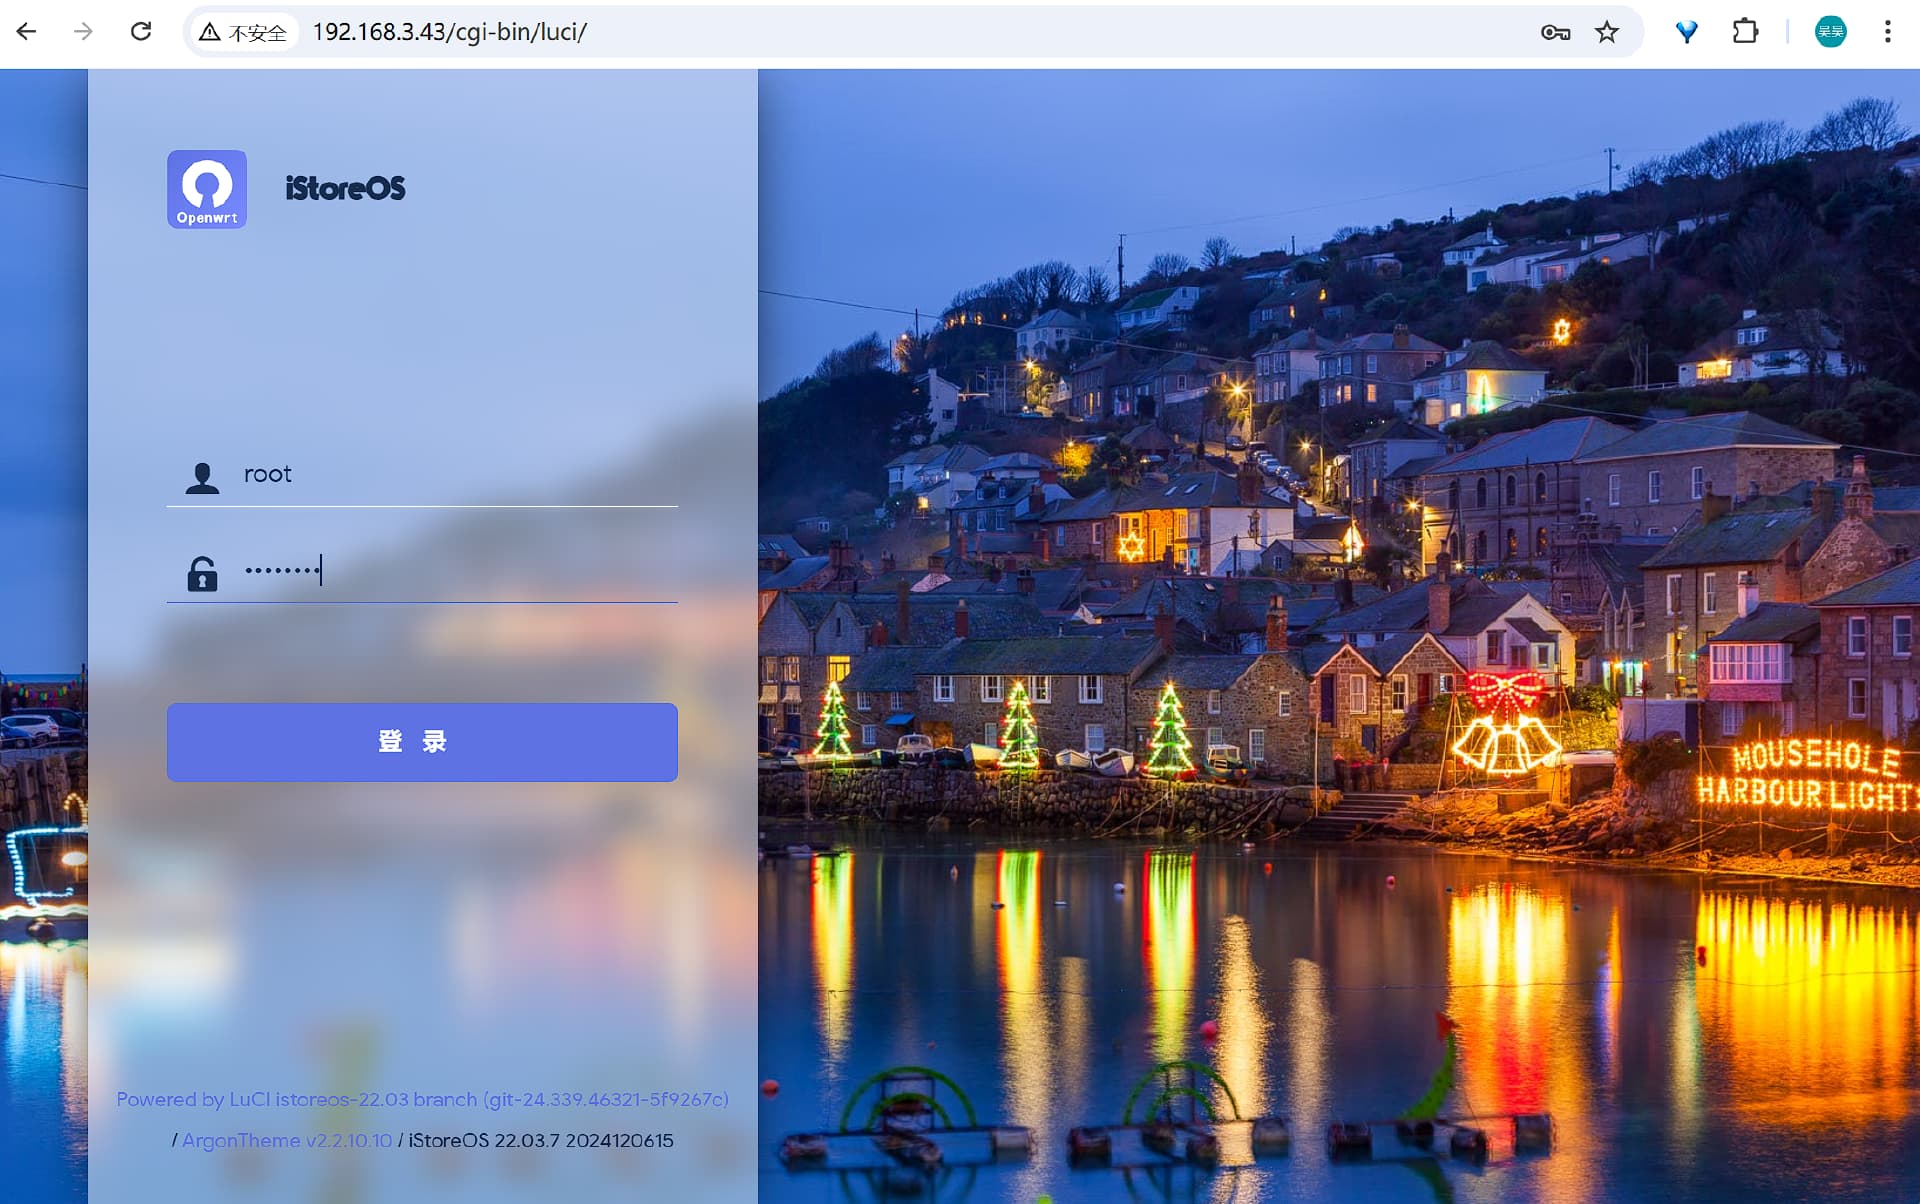Click the browser back arrow
The width and height of the screenshot is (1920, 1204).
[27, 32]
